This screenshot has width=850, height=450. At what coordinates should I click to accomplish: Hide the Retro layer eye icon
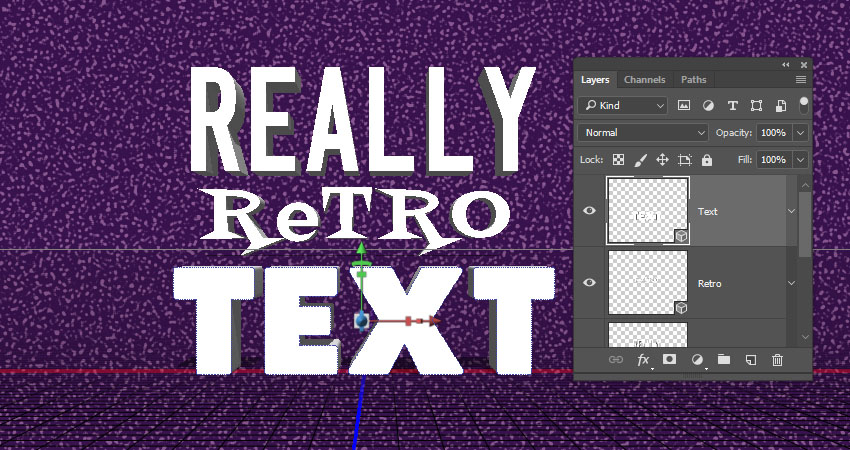(590, 283)
